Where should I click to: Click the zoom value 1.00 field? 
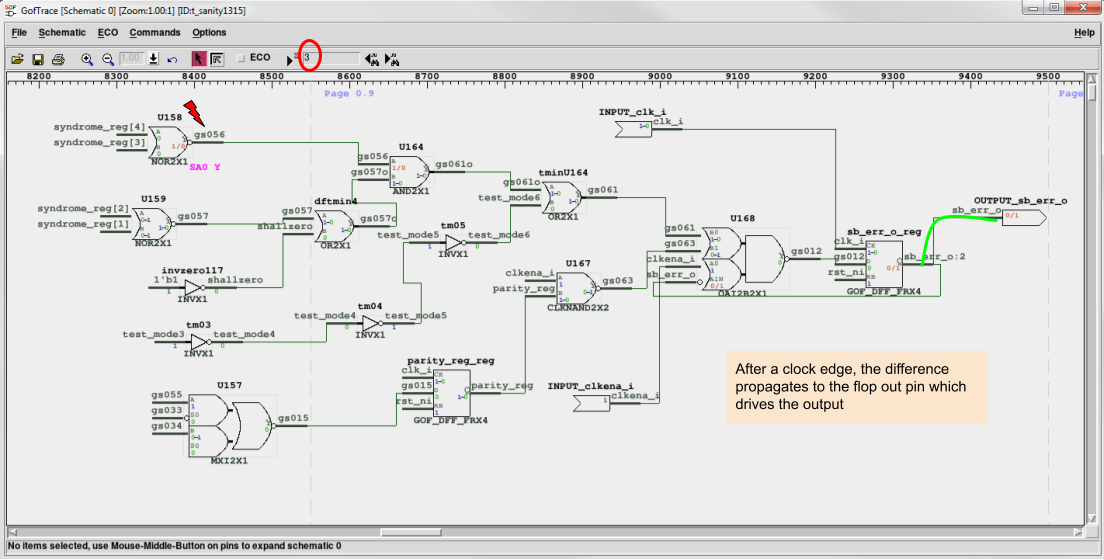131,59
